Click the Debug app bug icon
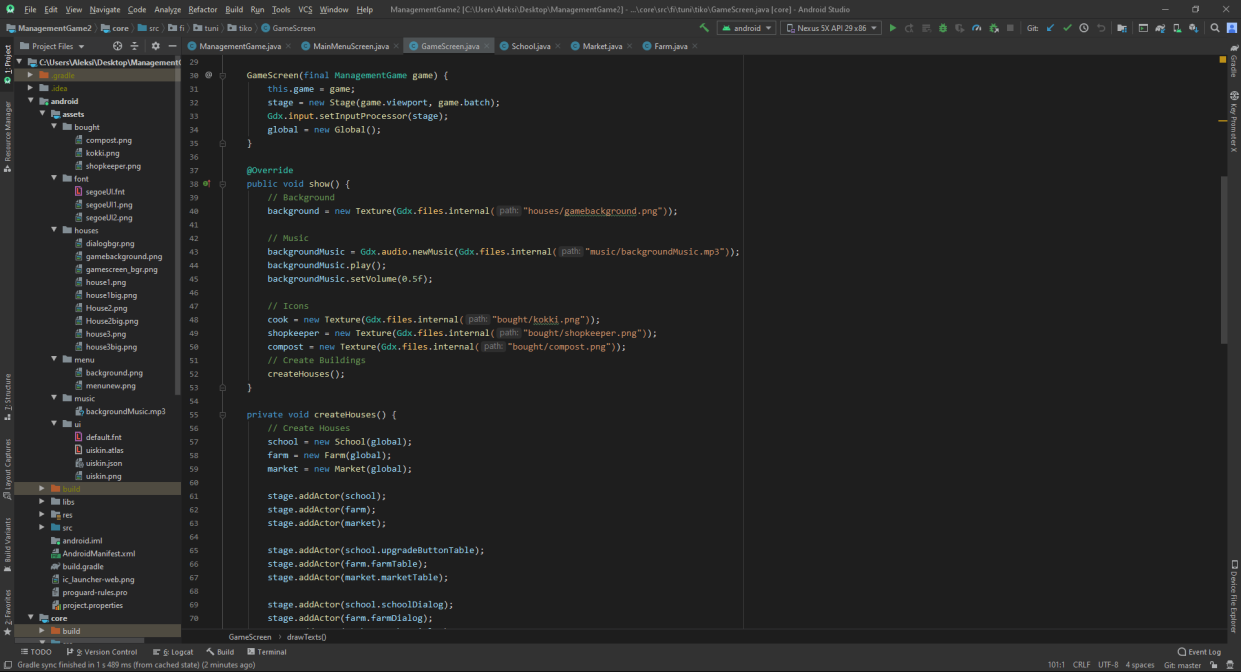 click(941, 28)
